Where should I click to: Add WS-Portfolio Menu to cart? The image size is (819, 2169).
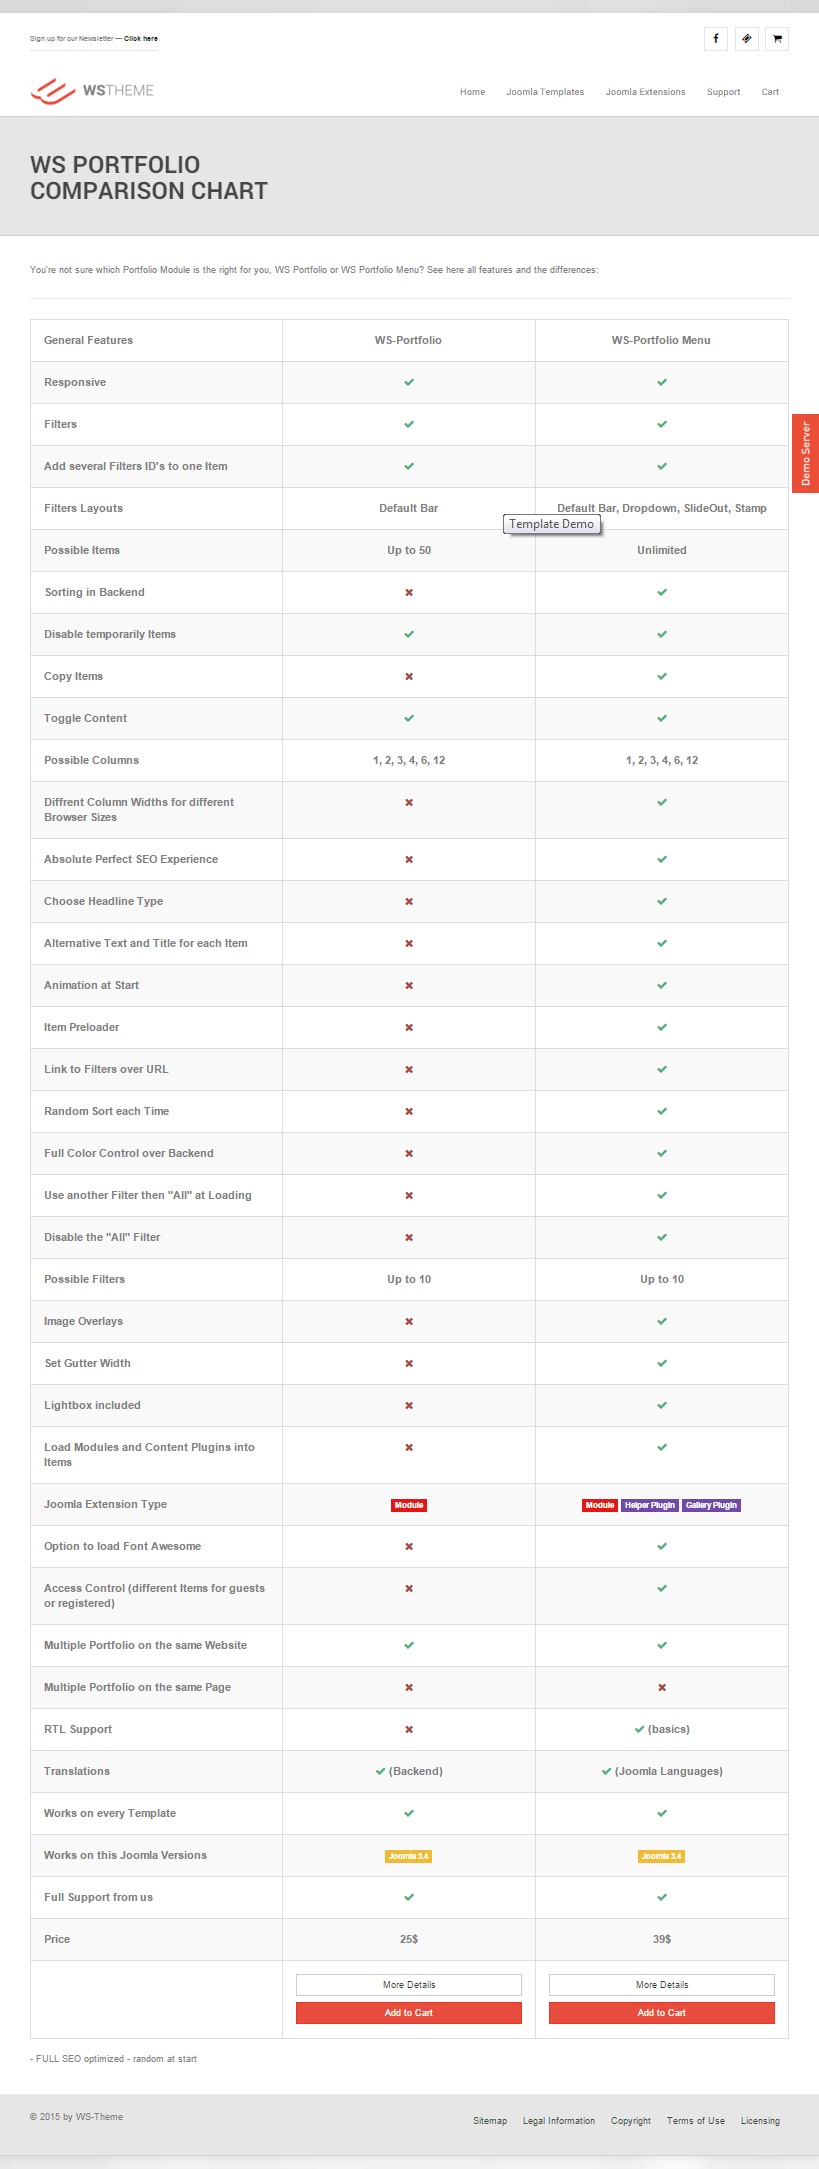point(662,2013)
